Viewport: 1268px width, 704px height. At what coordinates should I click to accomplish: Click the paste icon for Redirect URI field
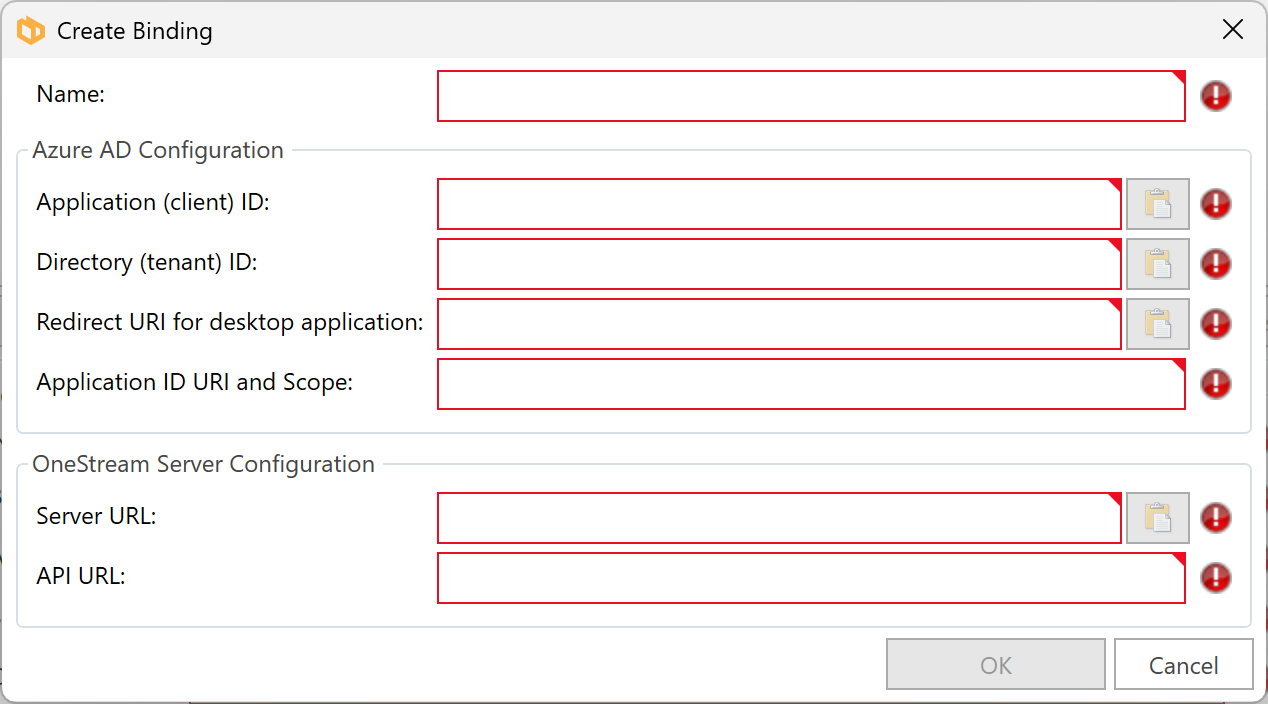click(x=1158, y=324)
